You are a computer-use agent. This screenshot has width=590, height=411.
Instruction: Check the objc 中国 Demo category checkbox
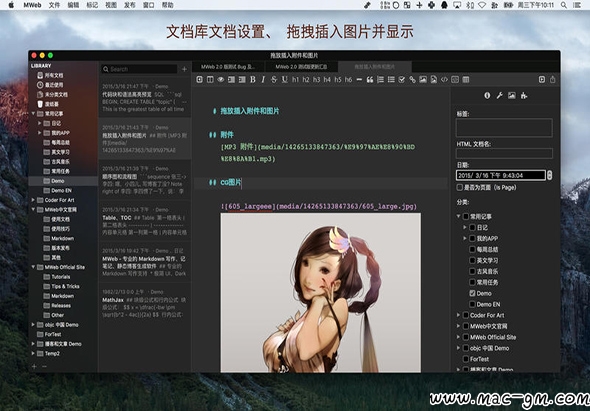click(465, 348)
